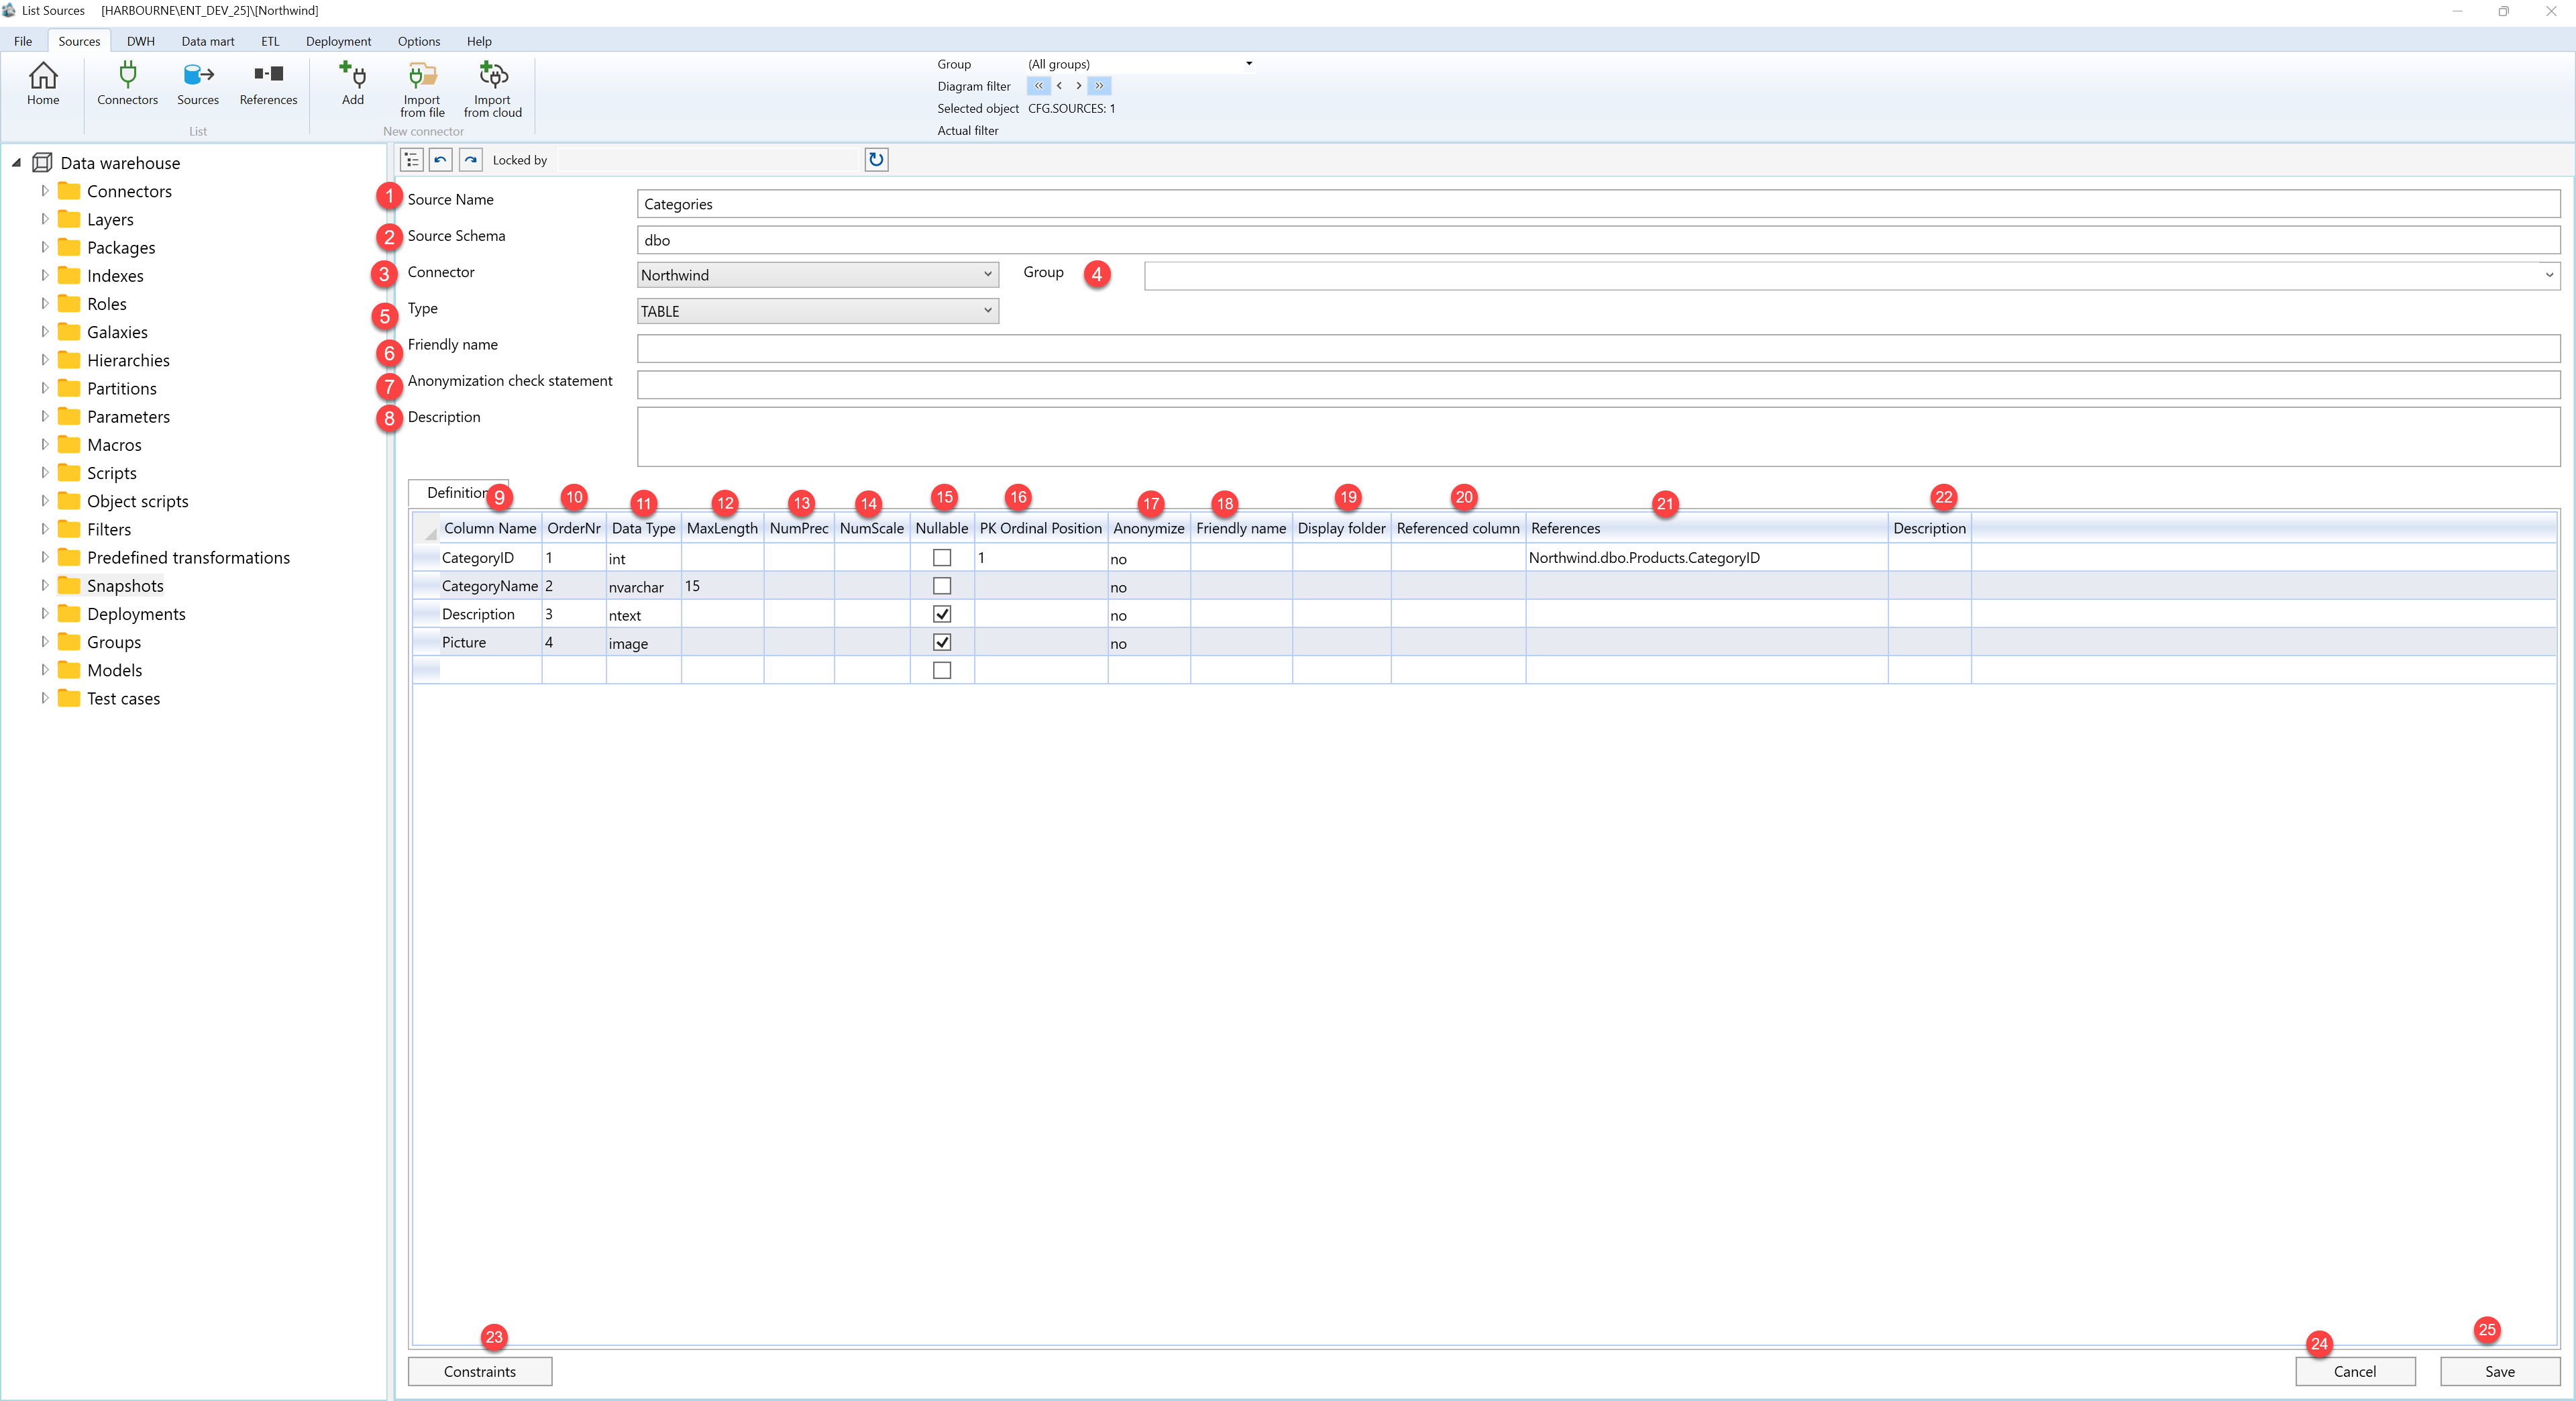The image size is (2576, 1401).
Task: Click the undo arrow icon
Action: click(441, 160)
